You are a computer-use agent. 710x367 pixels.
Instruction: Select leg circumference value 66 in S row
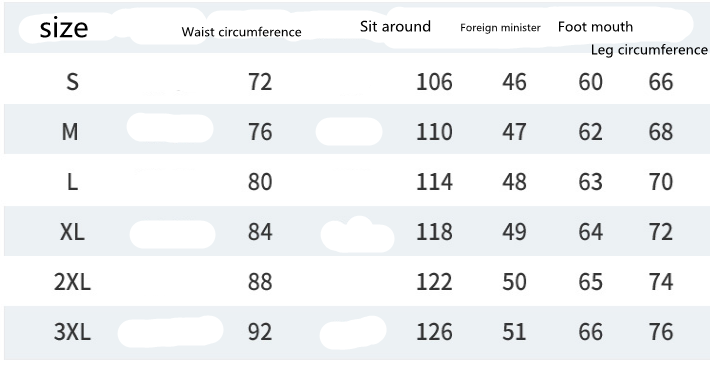coord(661,82)
